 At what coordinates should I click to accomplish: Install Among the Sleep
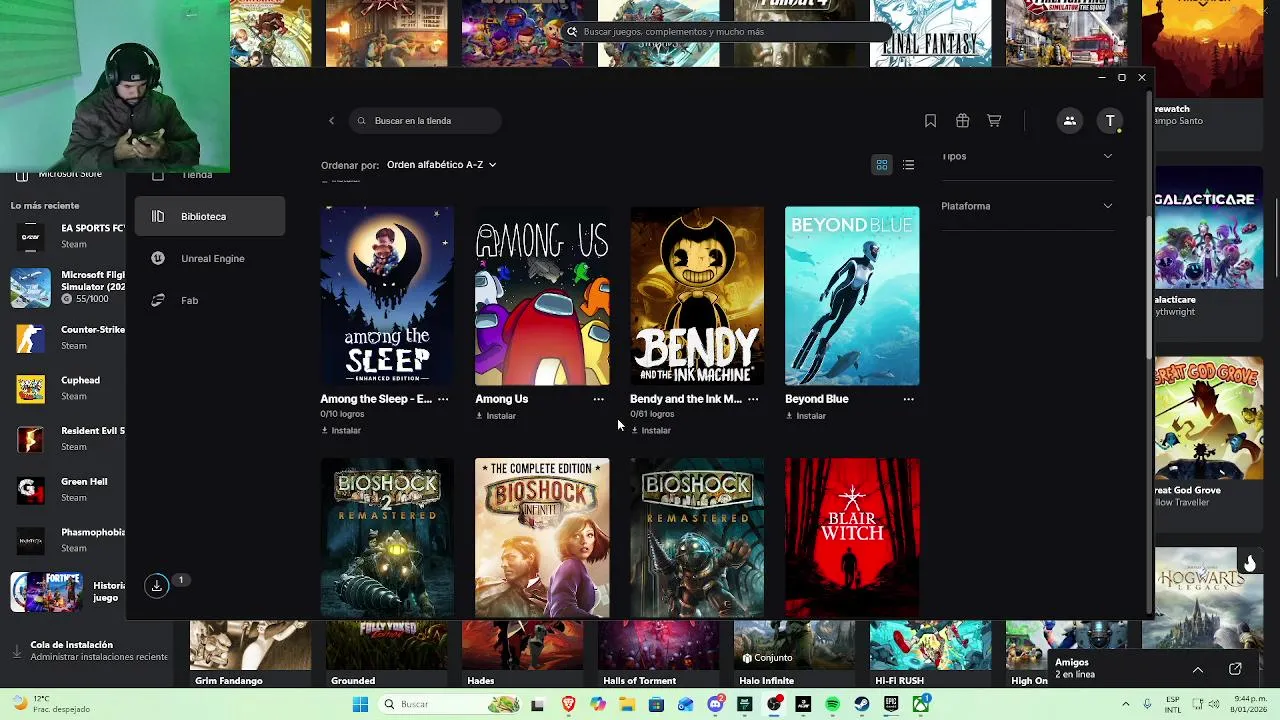[x=341, y=430]
